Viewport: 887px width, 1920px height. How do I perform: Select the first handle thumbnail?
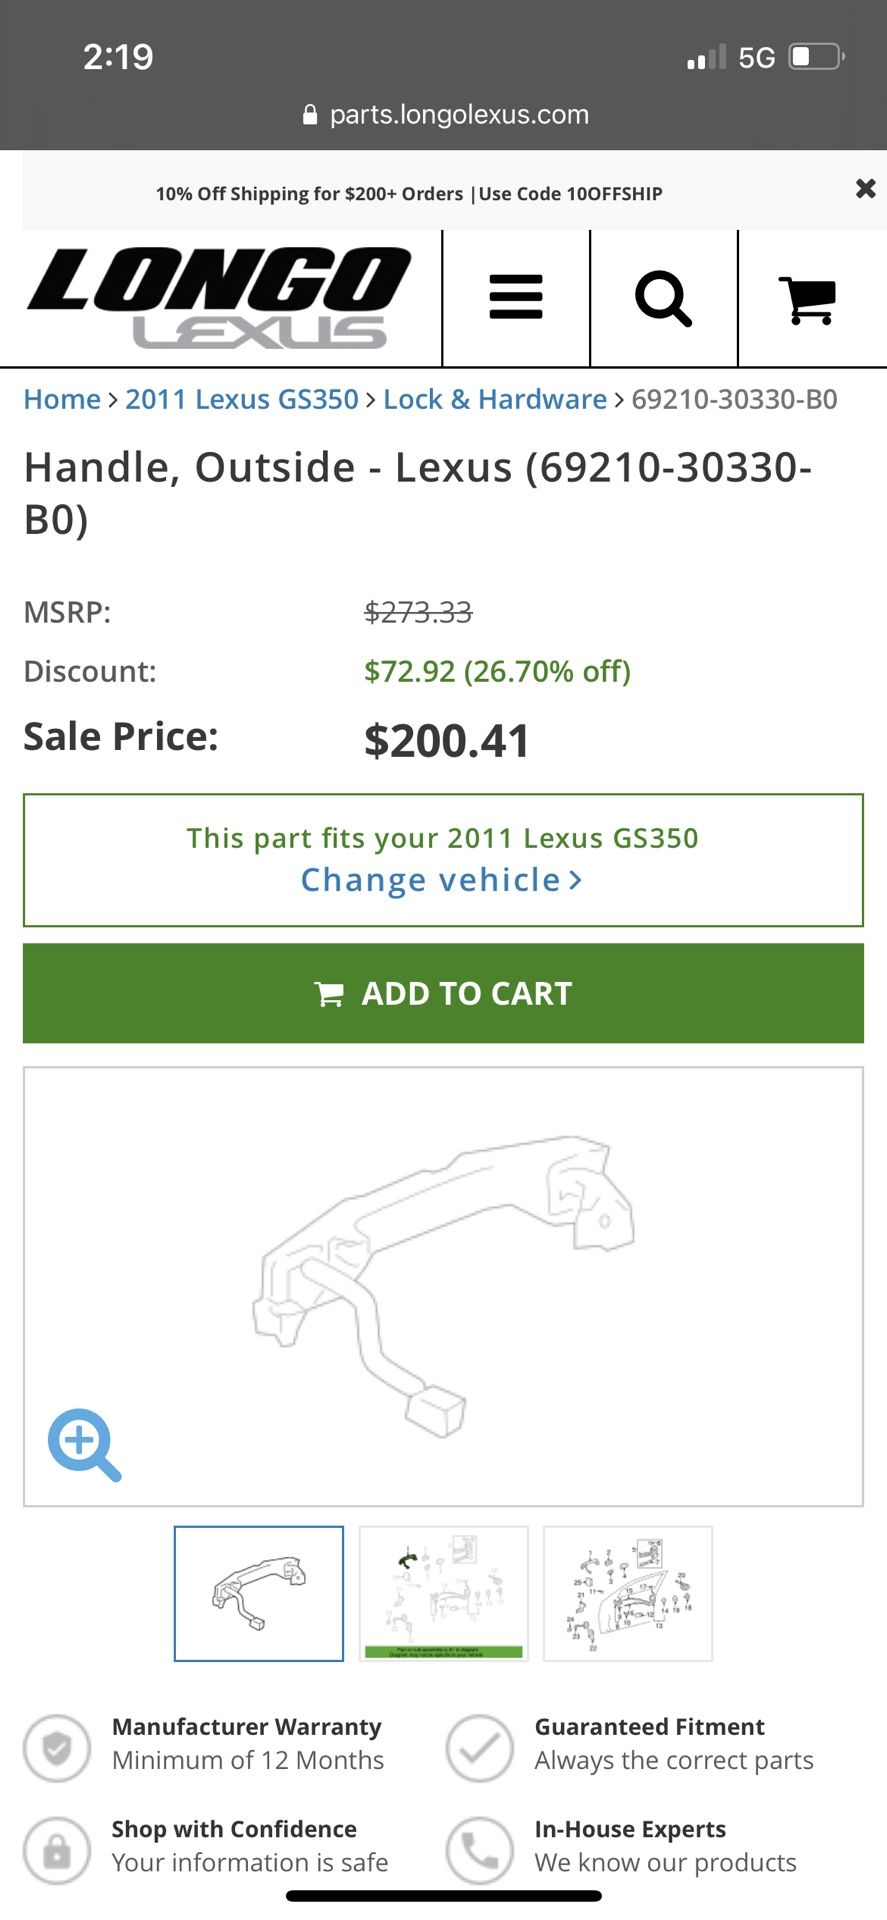click(259, 1593)
